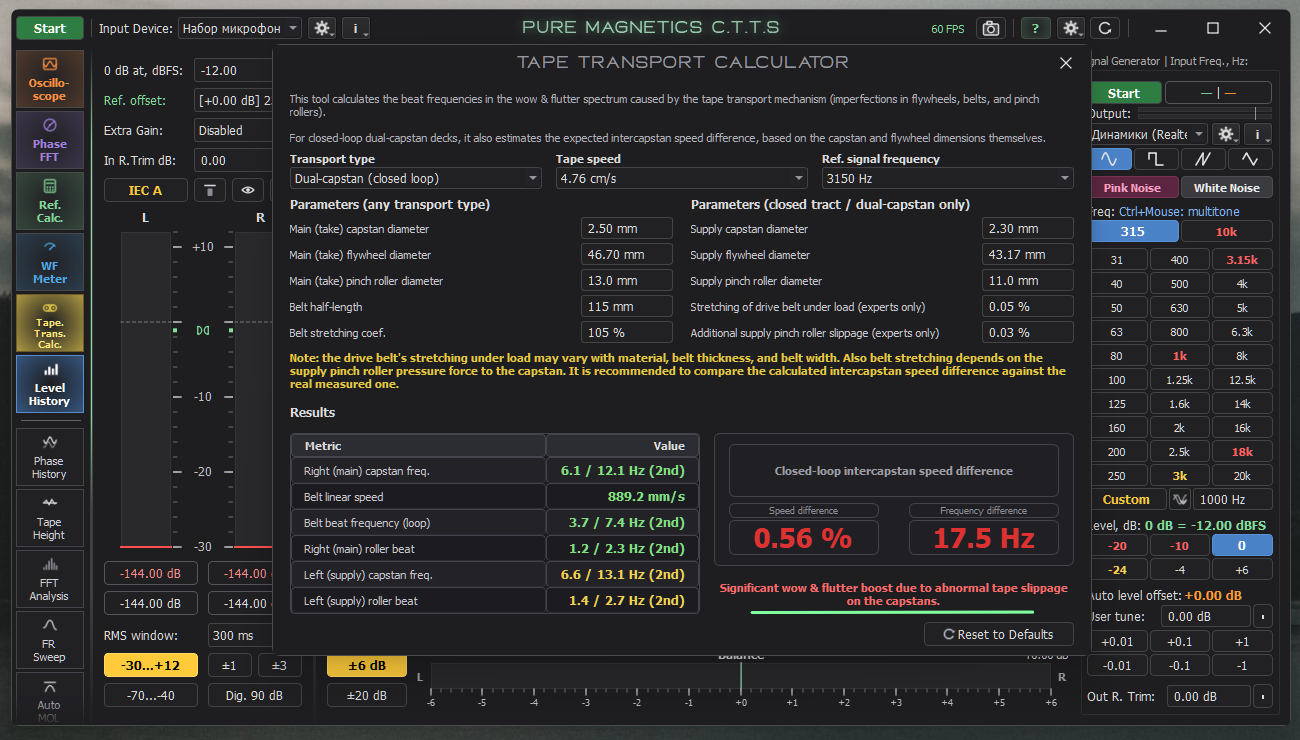
Task: Open the WF Meter tool
Action: tap(49, 261)
